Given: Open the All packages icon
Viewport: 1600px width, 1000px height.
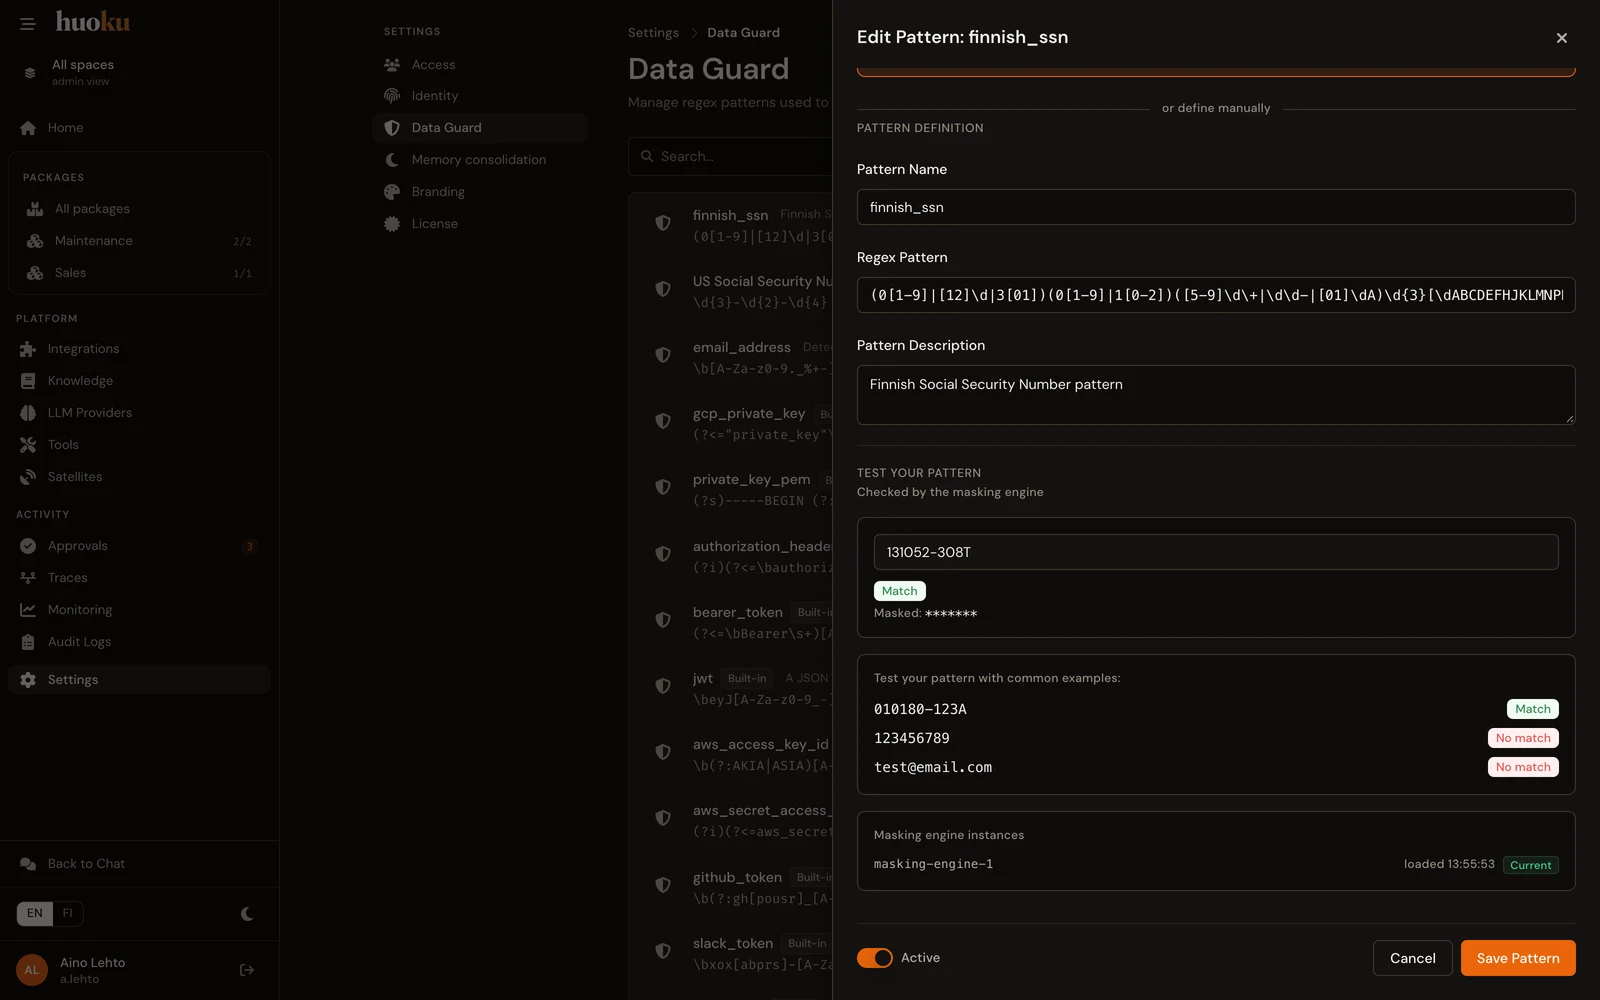Looking at the screenshot, I should click(35, 209).
